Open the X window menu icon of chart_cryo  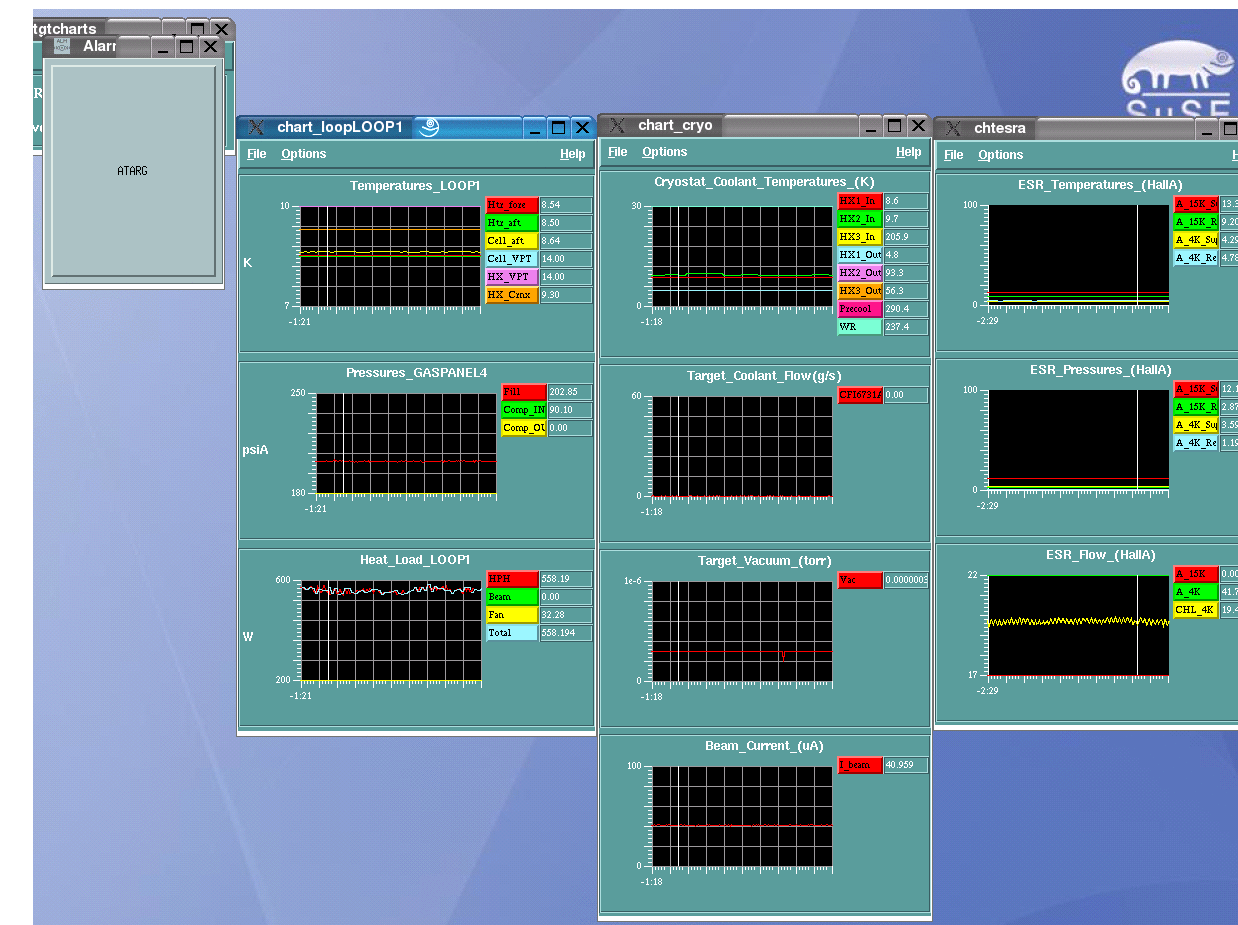(x=617, y=126)
